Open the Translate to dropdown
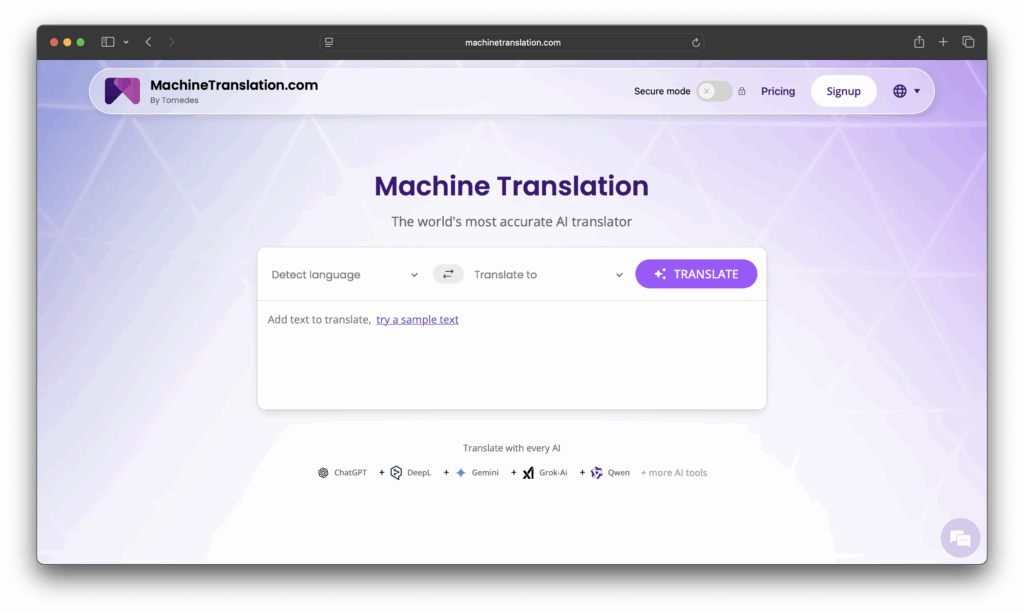Viewport: 1024px width, 613px height. coord(548,275)
